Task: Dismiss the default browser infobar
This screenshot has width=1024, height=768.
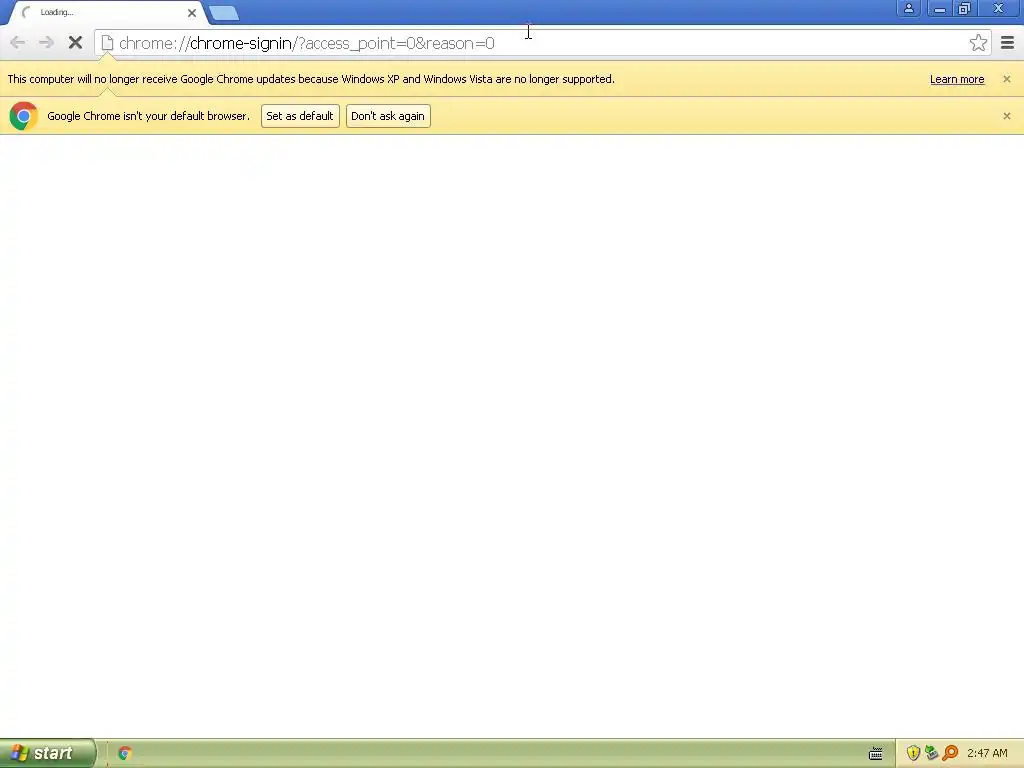Action: tap(1006, 116)
